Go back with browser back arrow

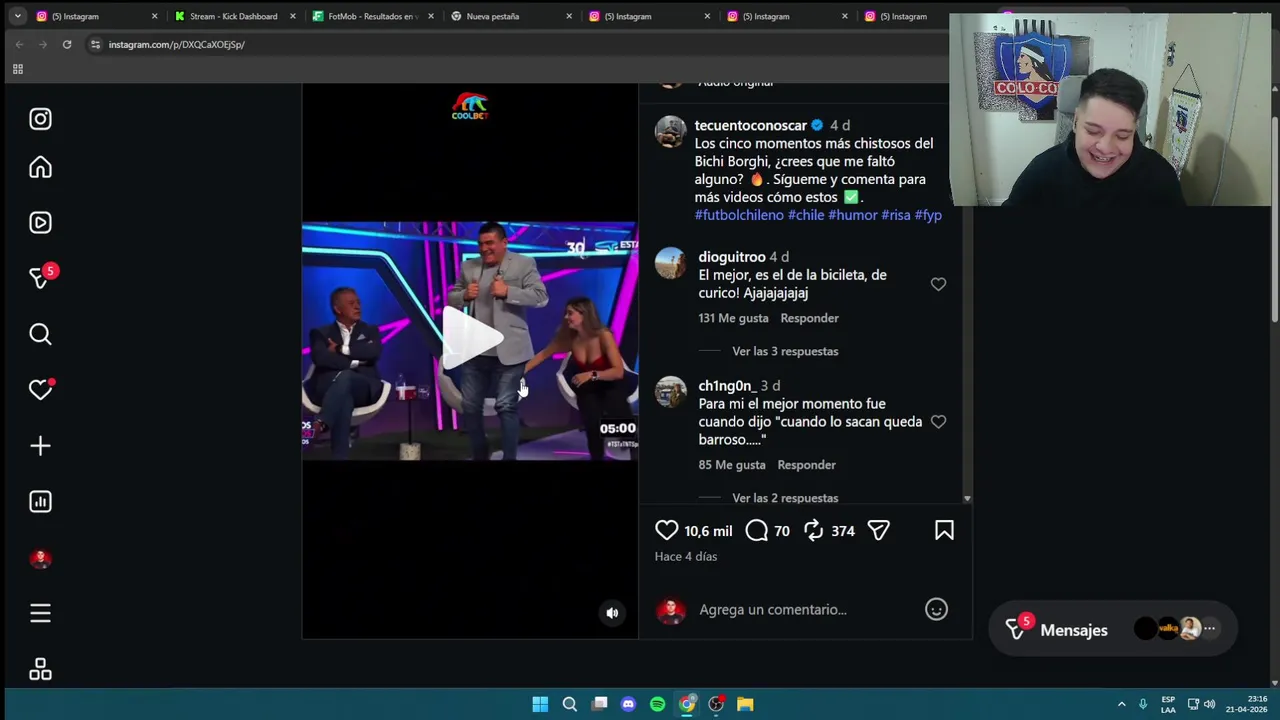(19, 44)
